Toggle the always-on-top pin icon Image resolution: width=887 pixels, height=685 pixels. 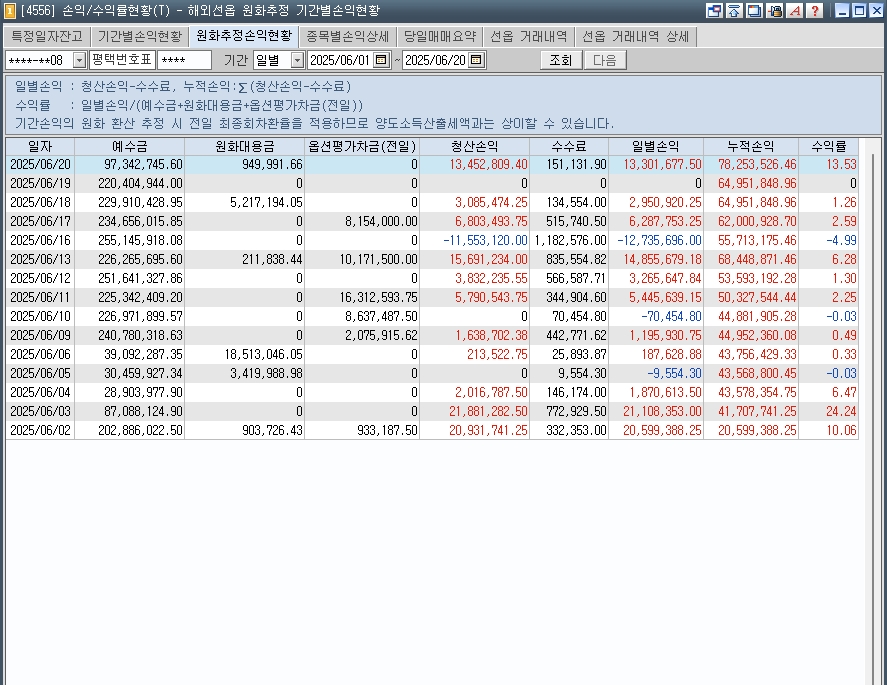[x=734, y=11]
